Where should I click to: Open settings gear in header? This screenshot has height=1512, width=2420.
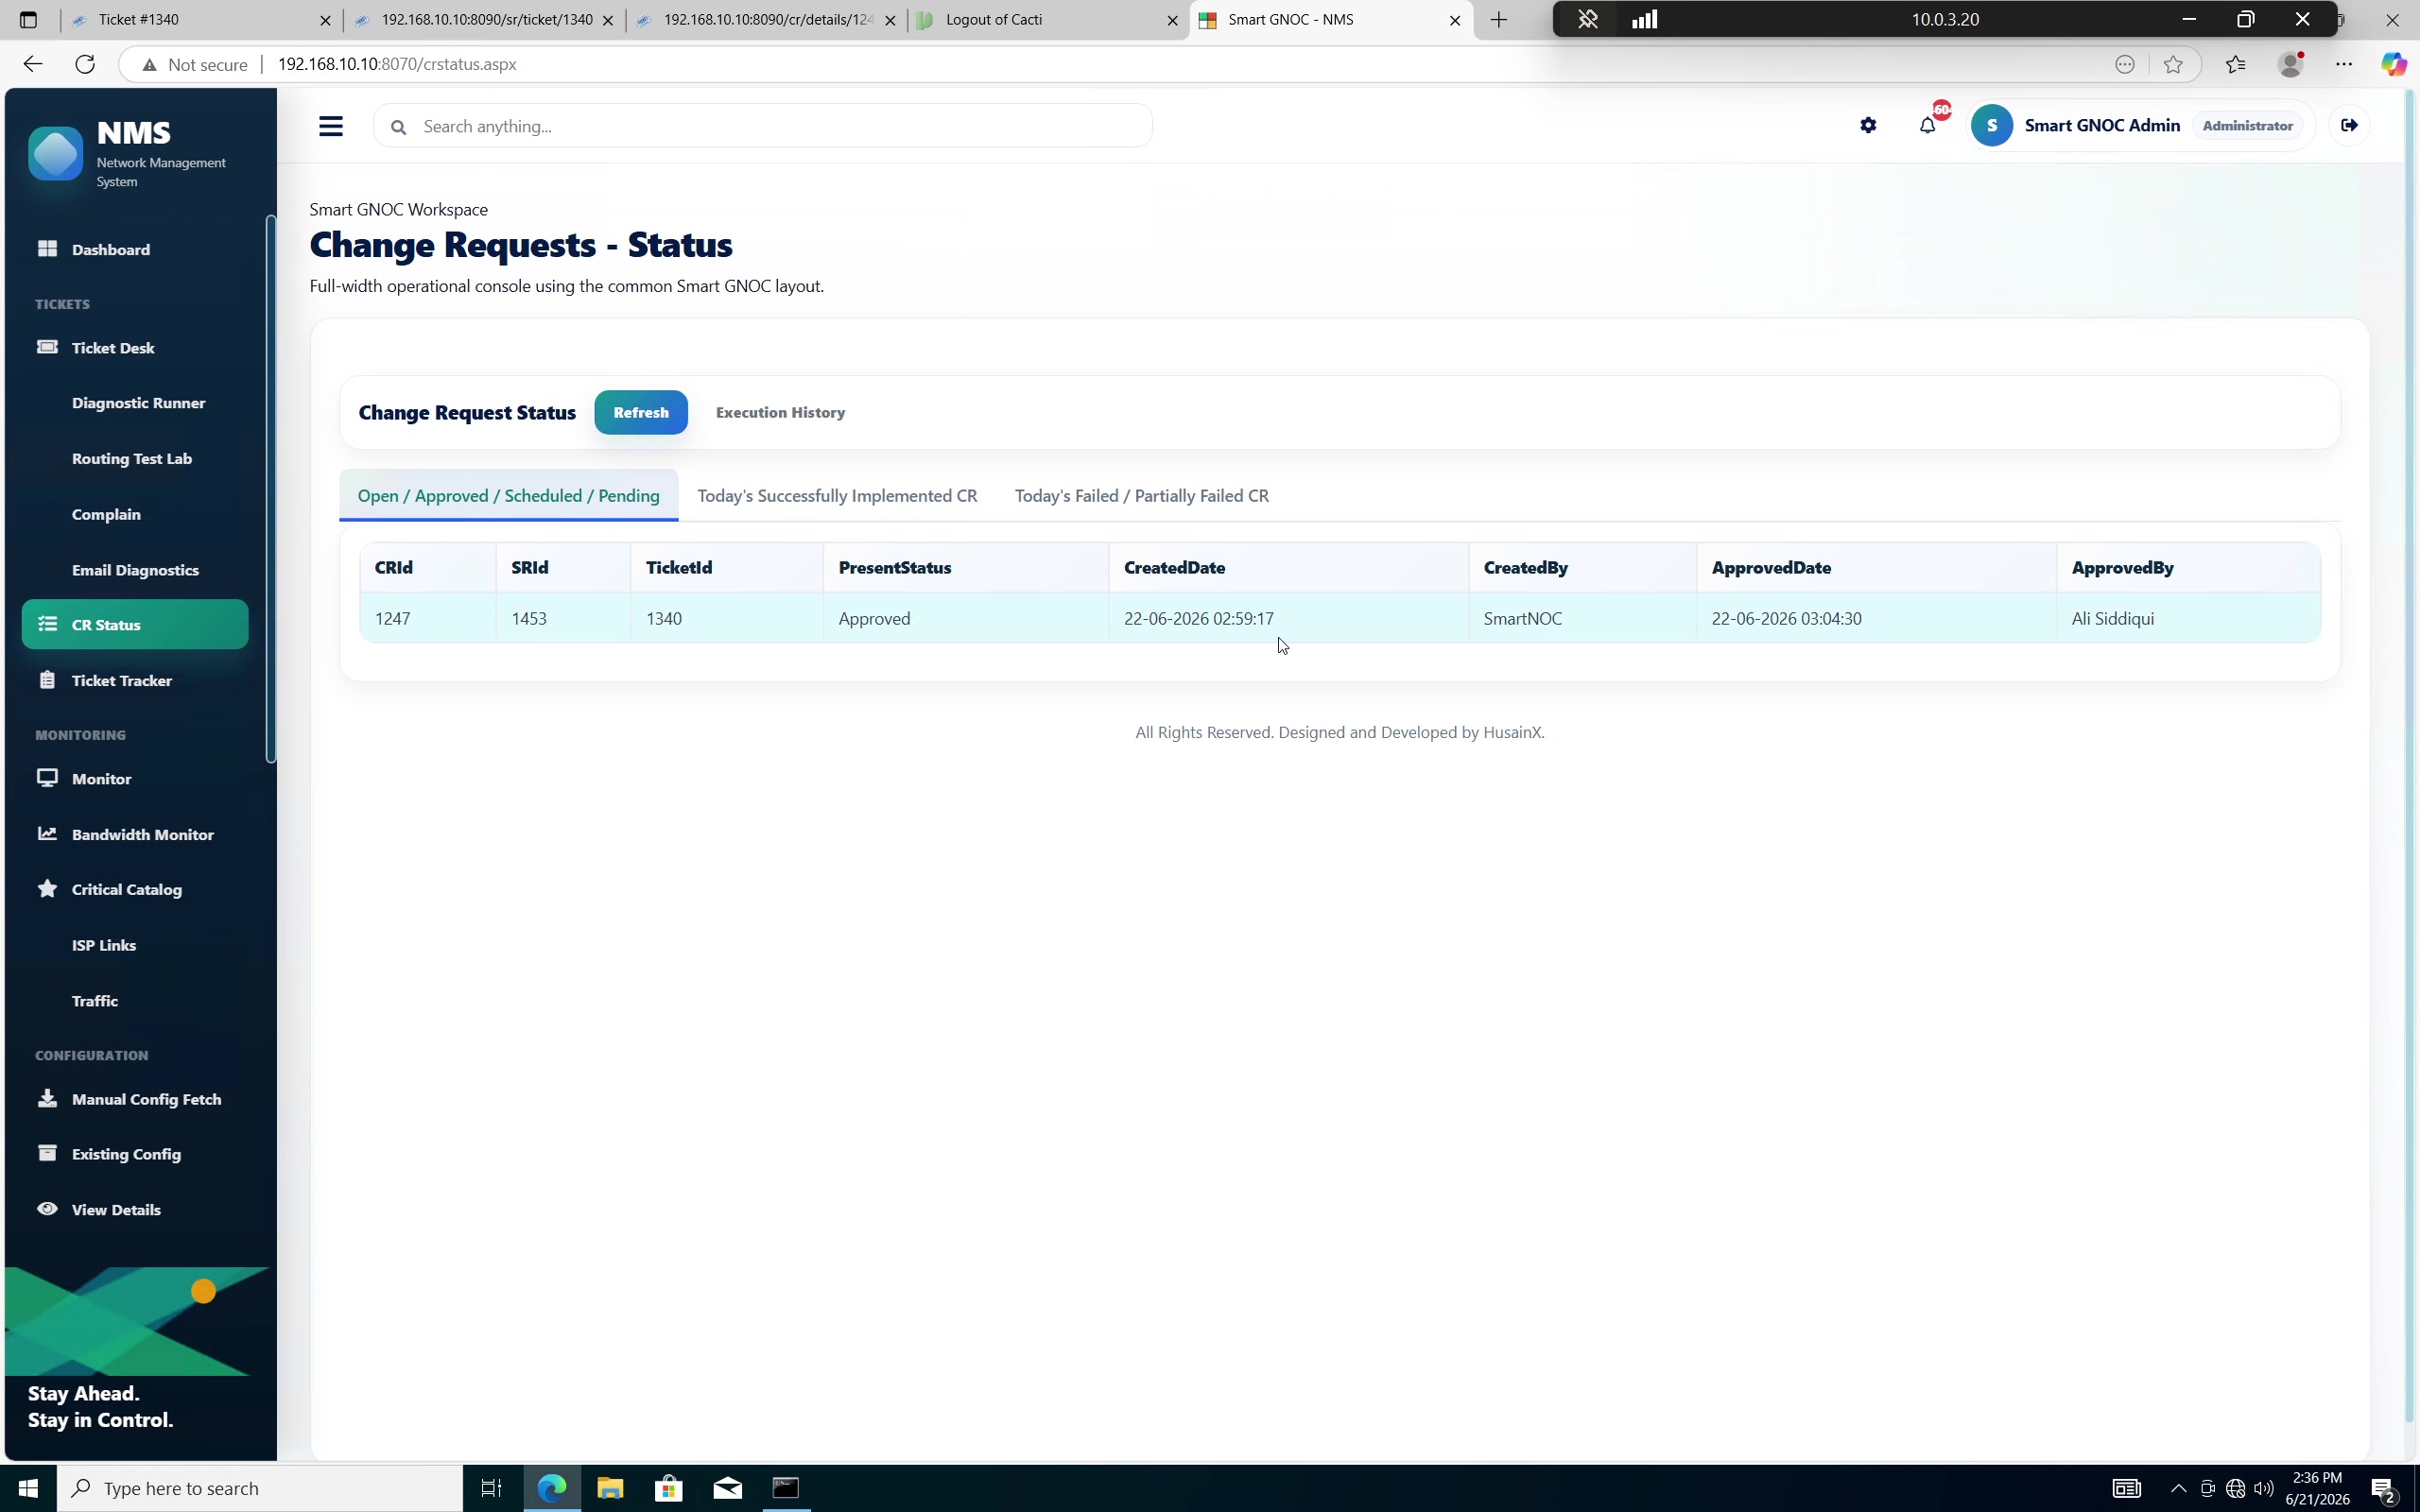click(x=1868, y=126)
